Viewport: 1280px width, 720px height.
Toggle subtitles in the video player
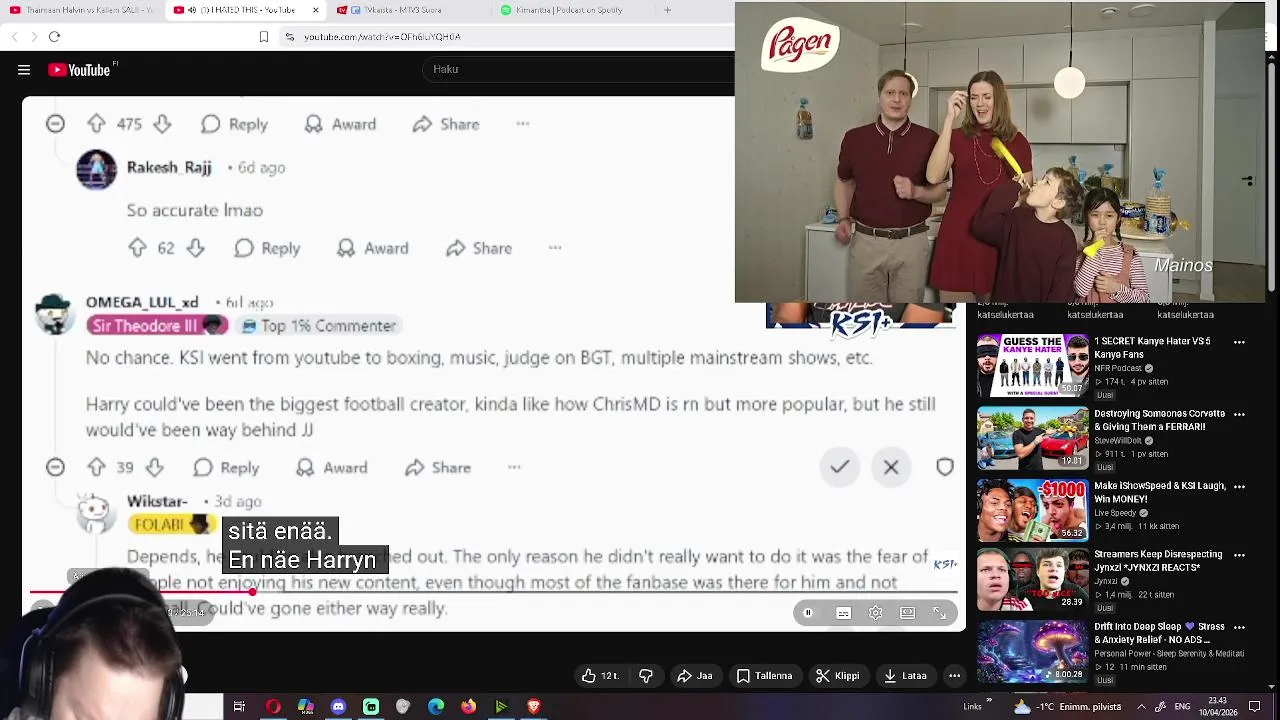point(843,613)
